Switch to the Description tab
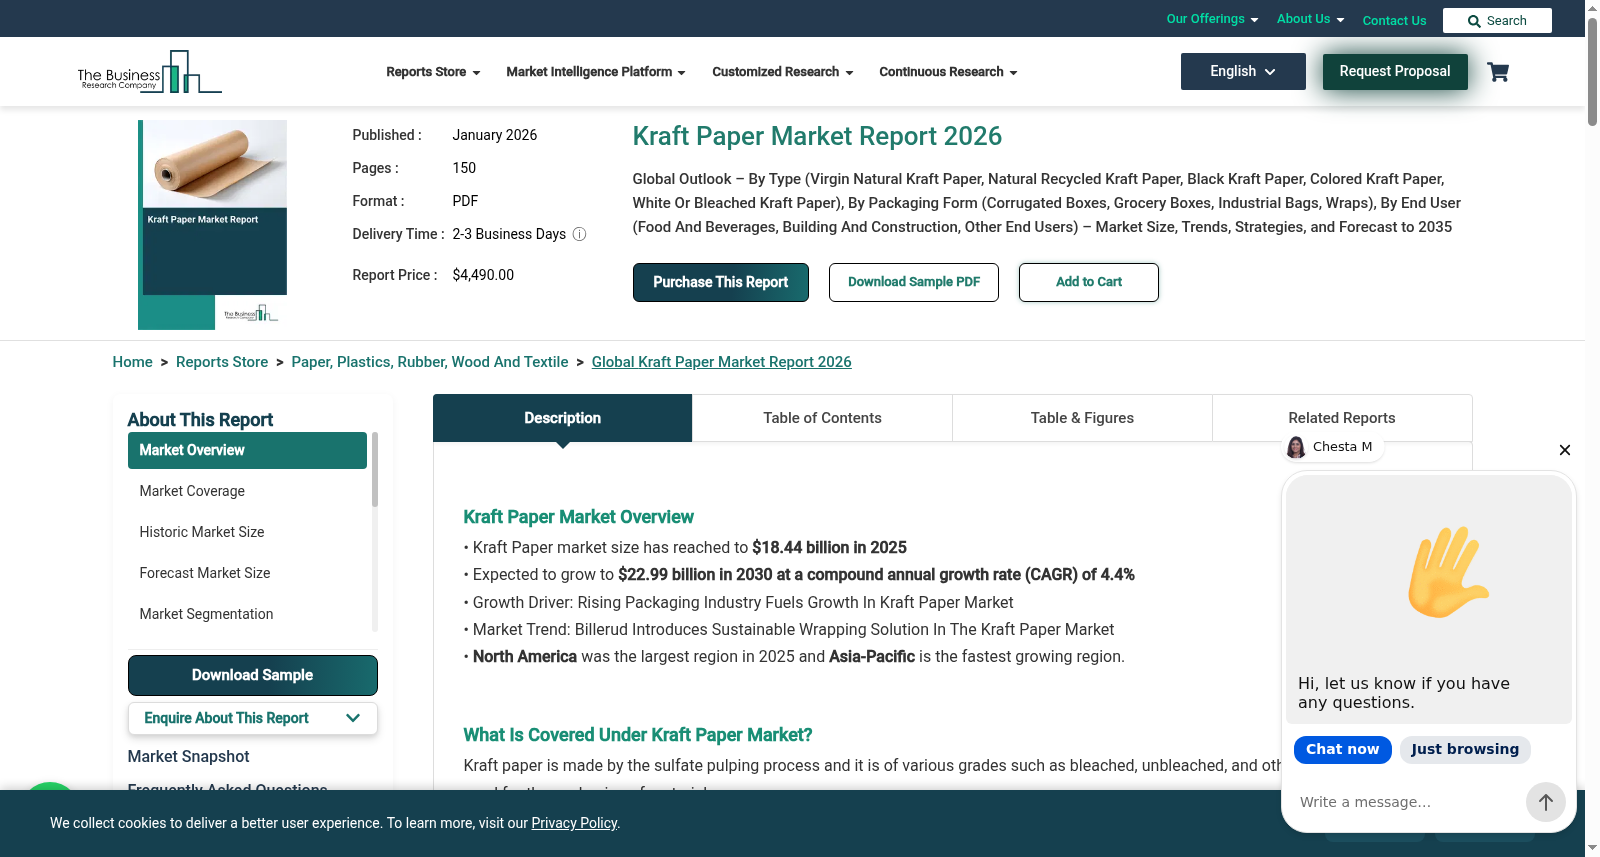The image size is (1600, 857). [x=562, y=418]
